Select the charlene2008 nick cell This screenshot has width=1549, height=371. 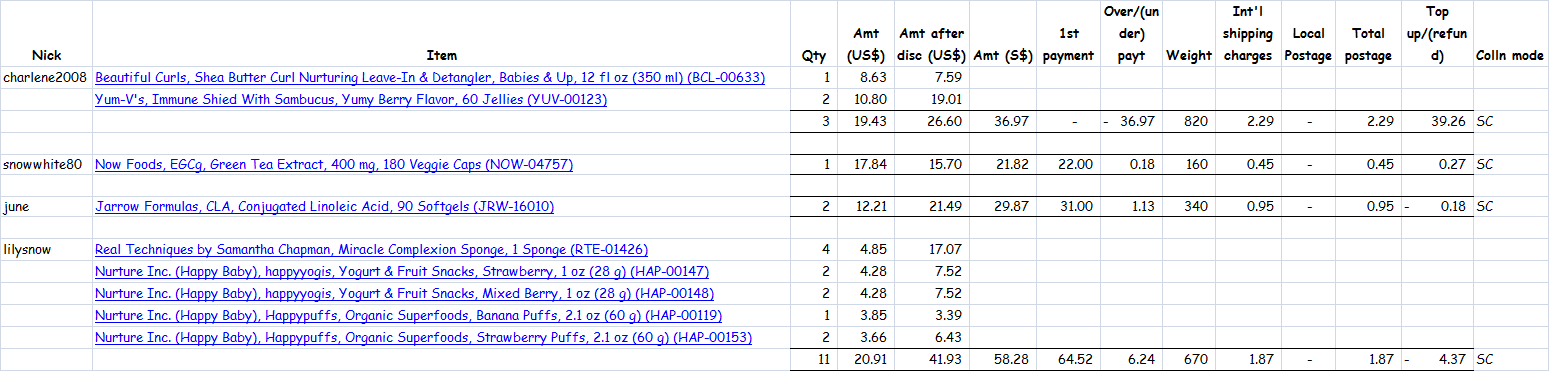[46, 77]
